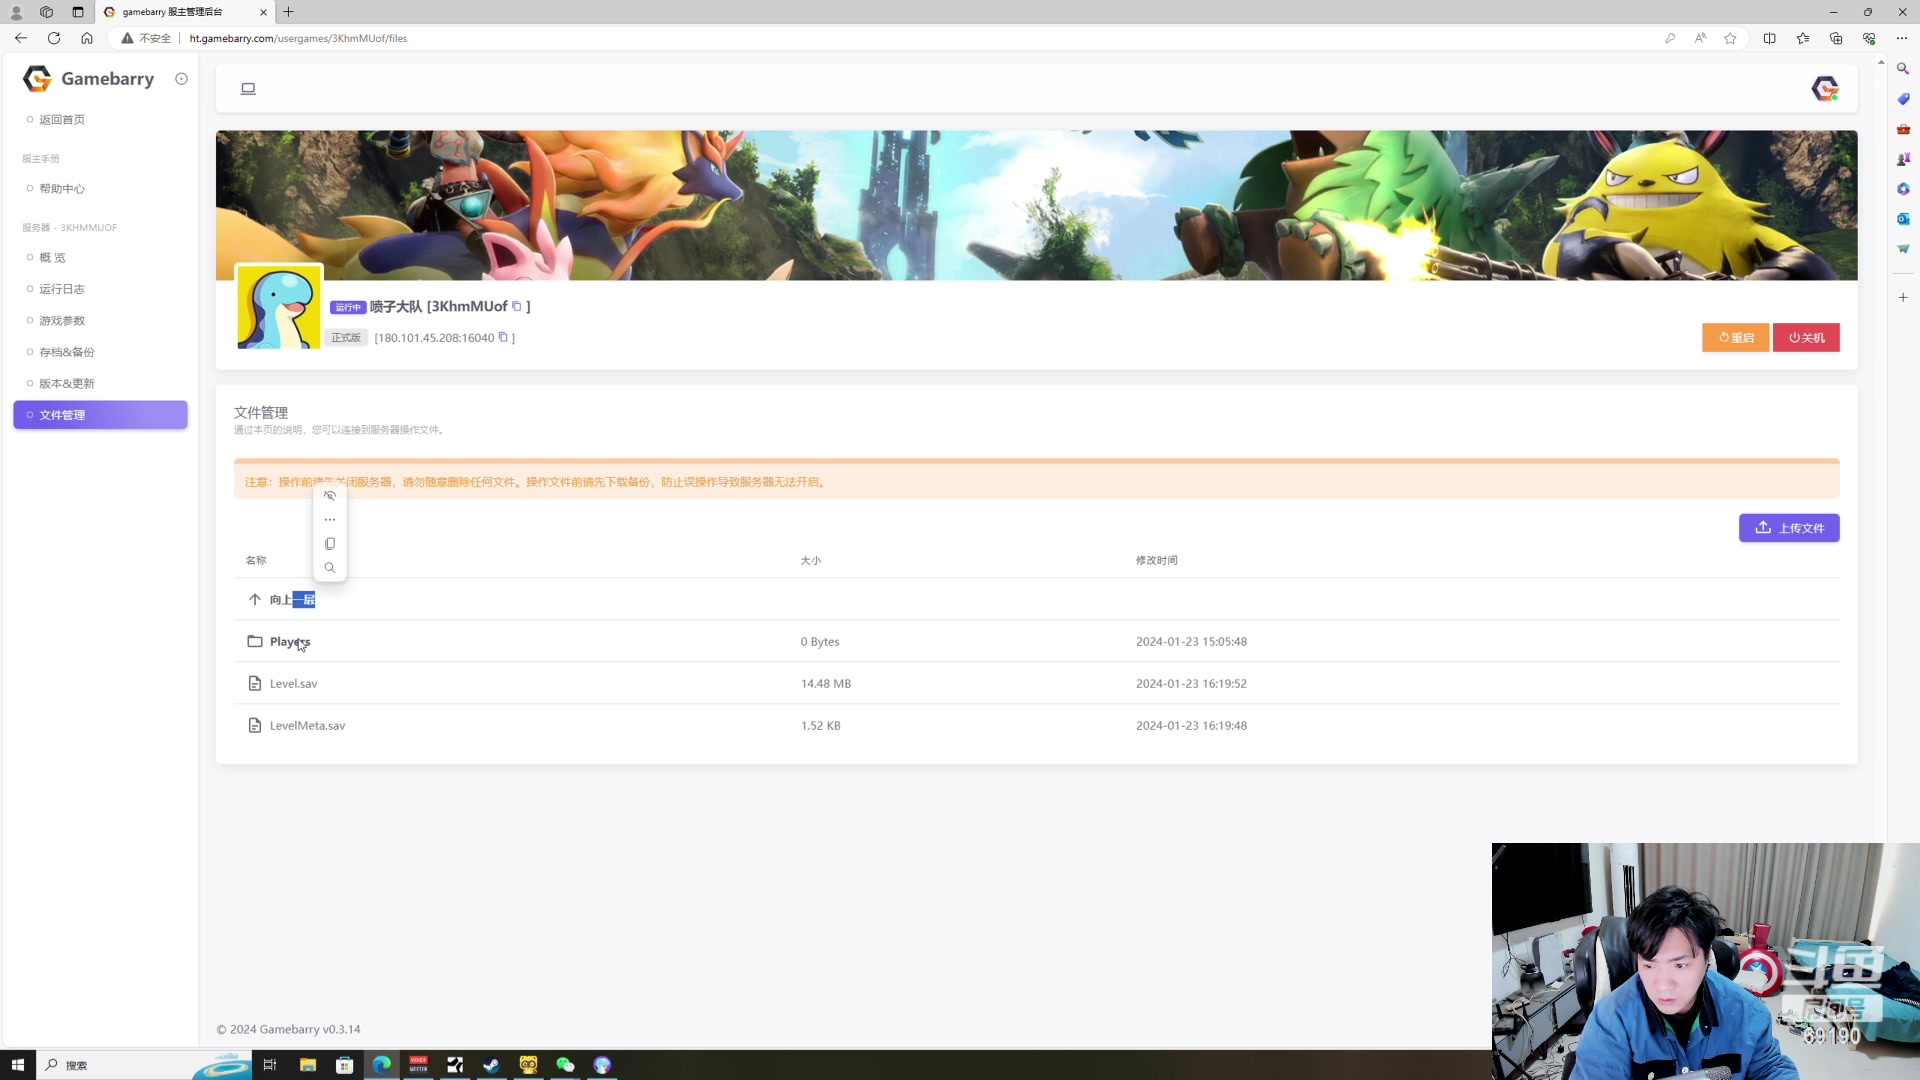Open the tab actions menu icon
This screenshot has height=1080, width=1920.
point(78,12)
